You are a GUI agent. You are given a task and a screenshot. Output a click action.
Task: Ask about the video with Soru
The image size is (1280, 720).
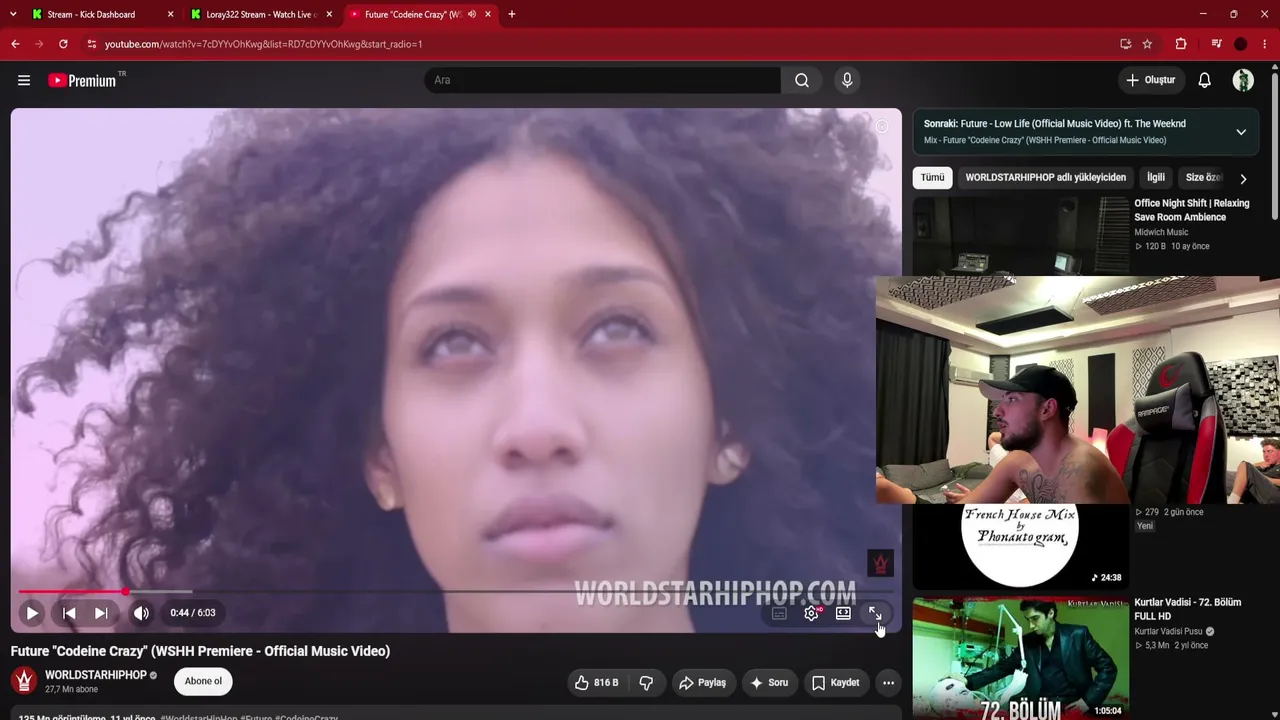[x=769, y=683]
